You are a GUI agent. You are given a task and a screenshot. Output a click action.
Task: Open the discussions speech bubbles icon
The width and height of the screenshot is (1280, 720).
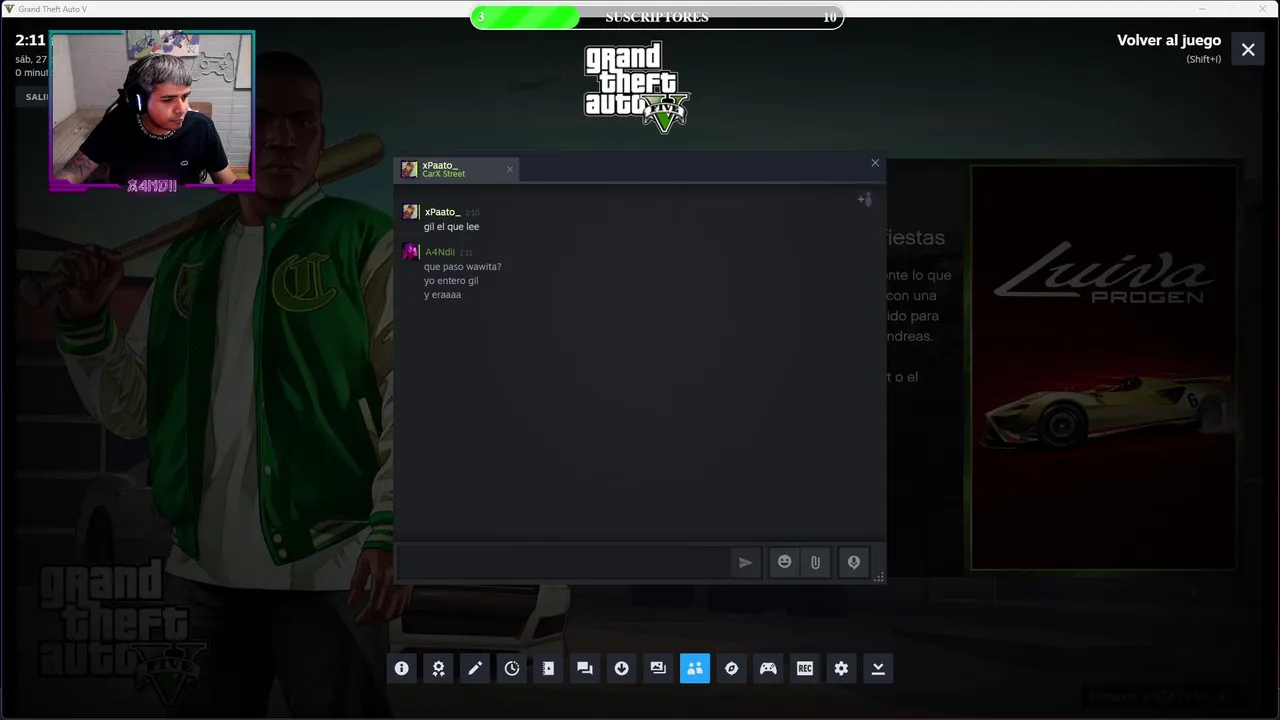point(585,668)
